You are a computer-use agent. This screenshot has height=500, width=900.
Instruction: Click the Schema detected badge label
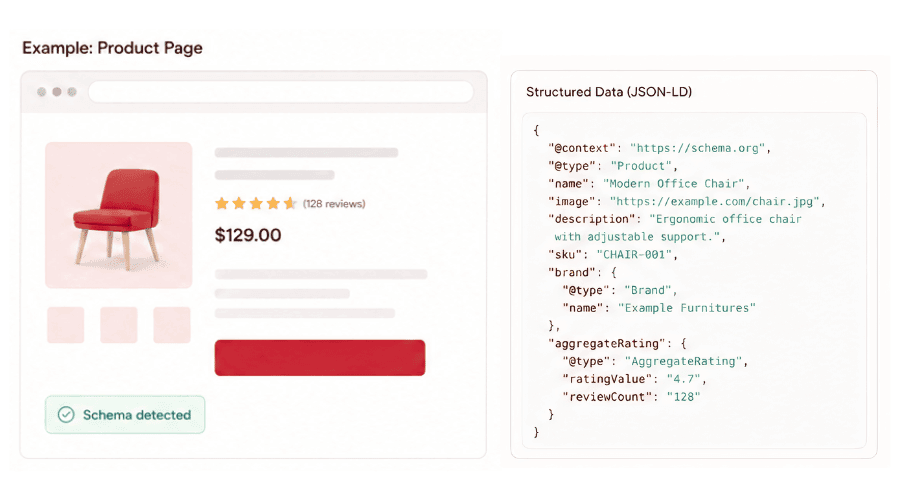click(137, 414)
